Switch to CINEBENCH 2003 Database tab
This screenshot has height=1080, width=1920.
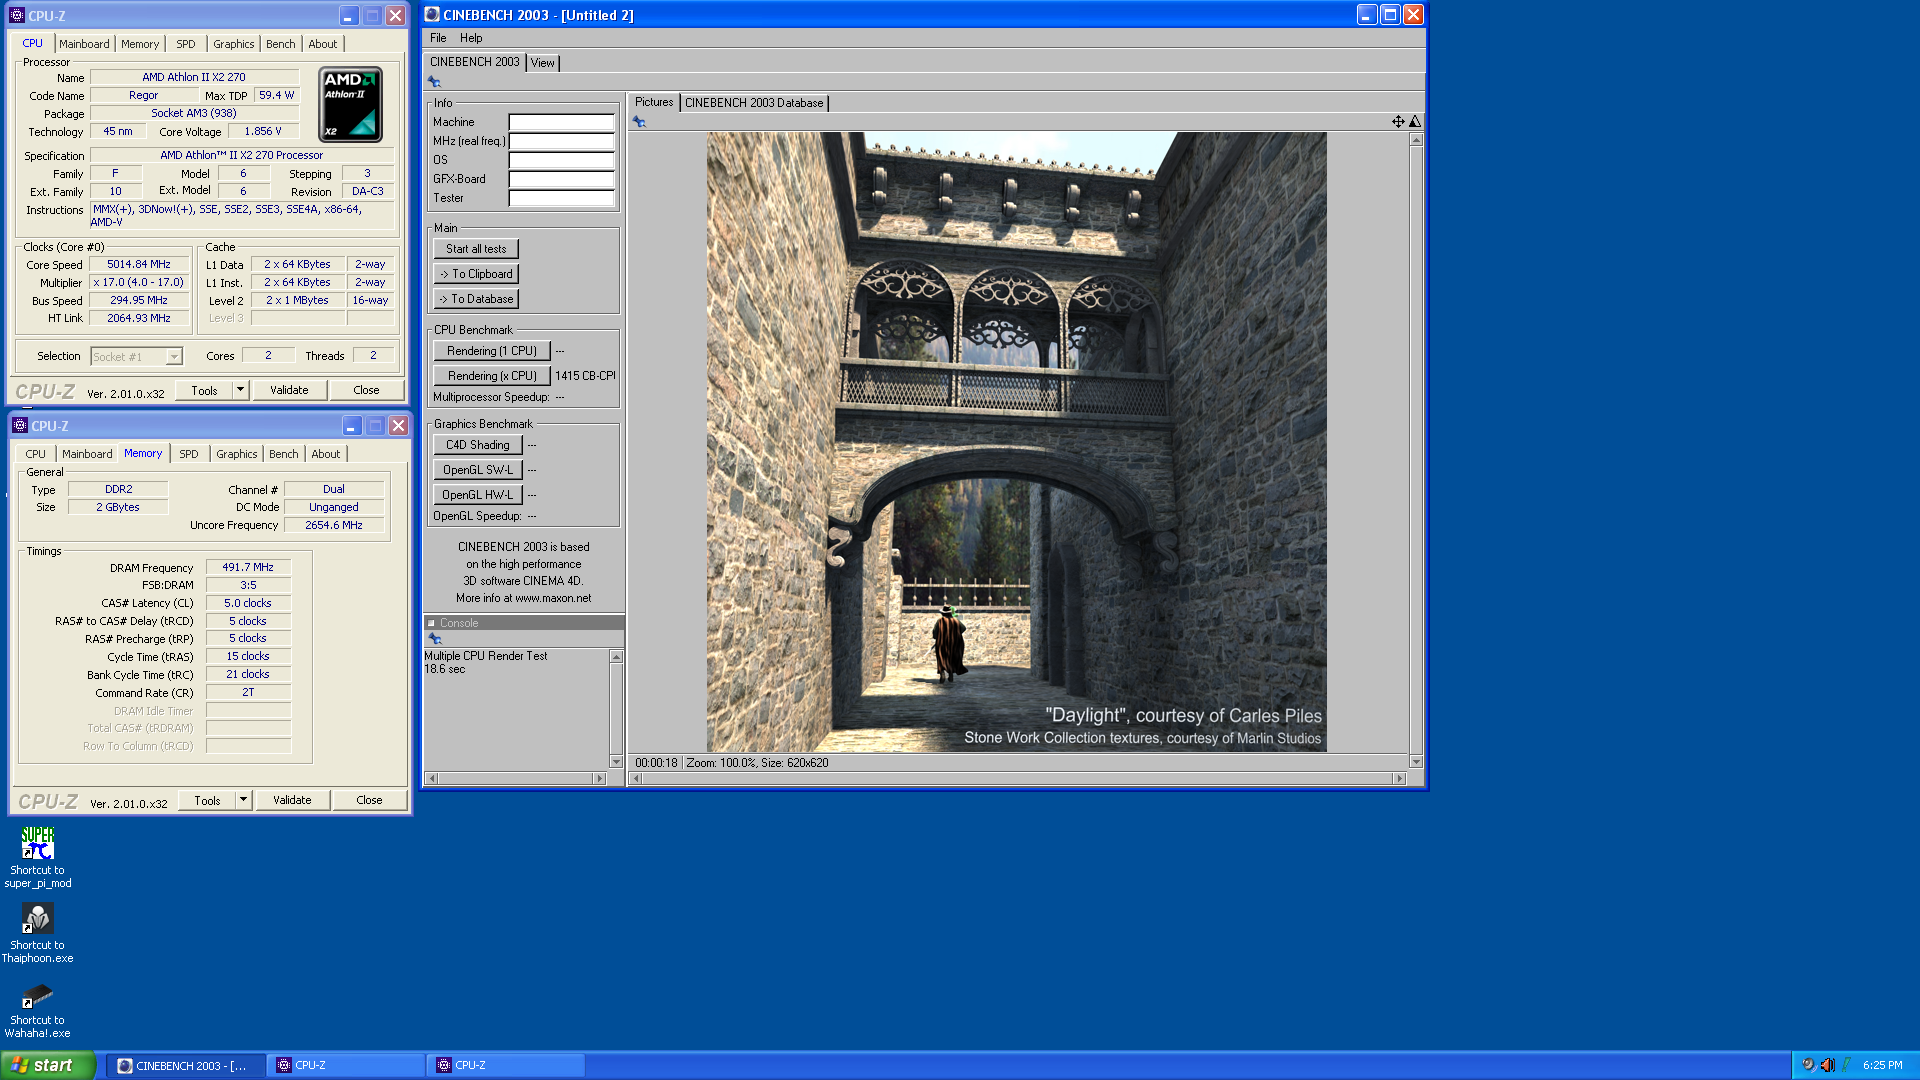tap(754, 103)
